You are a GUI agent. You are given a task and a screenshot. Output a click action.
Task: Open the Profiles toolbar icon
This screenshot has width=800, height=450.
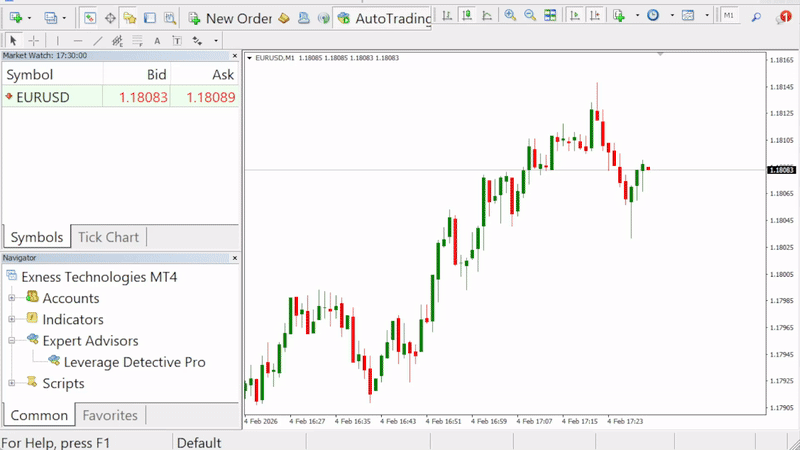pos(50,18)
